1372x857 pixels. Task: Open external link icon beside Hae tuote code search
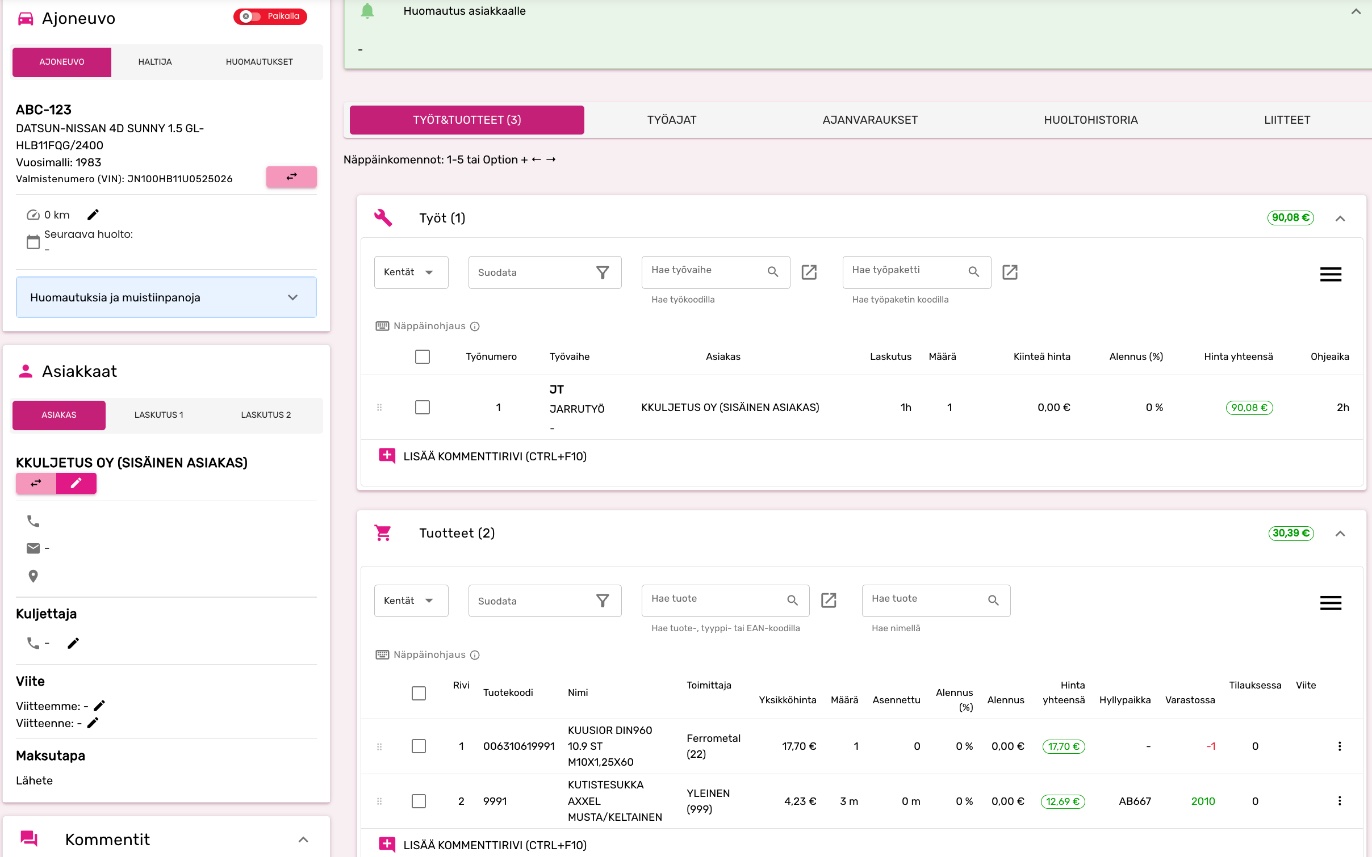(828, 600)
